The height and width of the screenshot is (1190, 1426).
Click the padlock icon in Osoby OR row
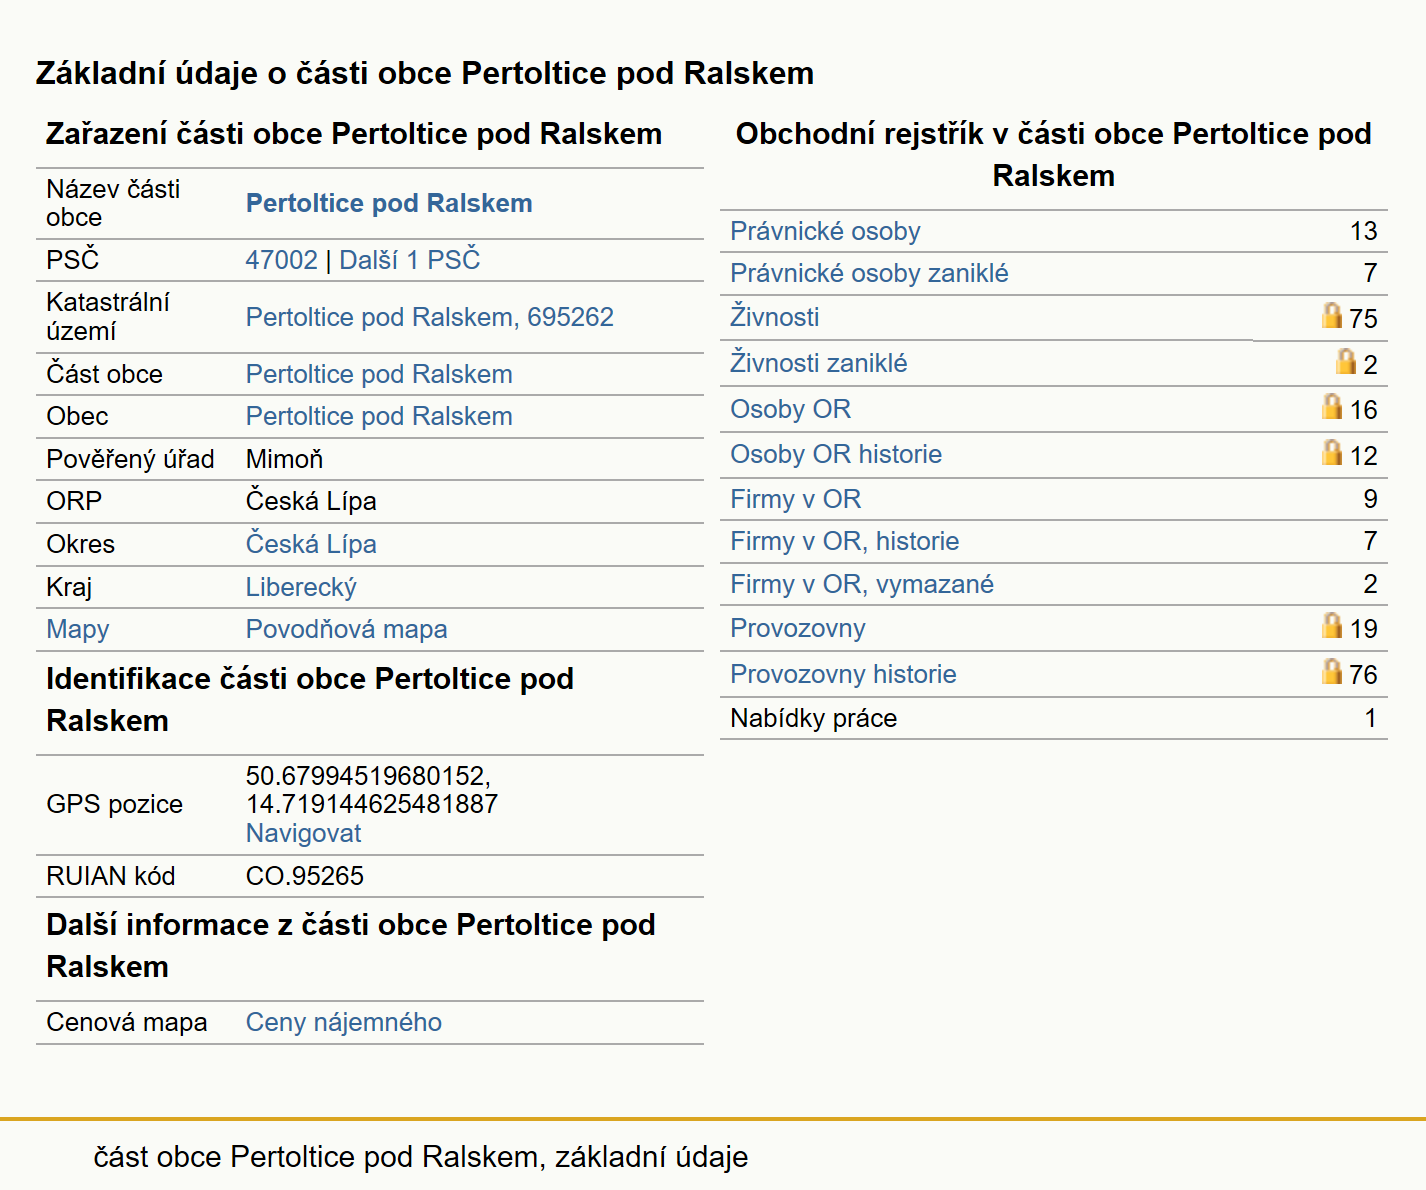[x=1331, y=406]
